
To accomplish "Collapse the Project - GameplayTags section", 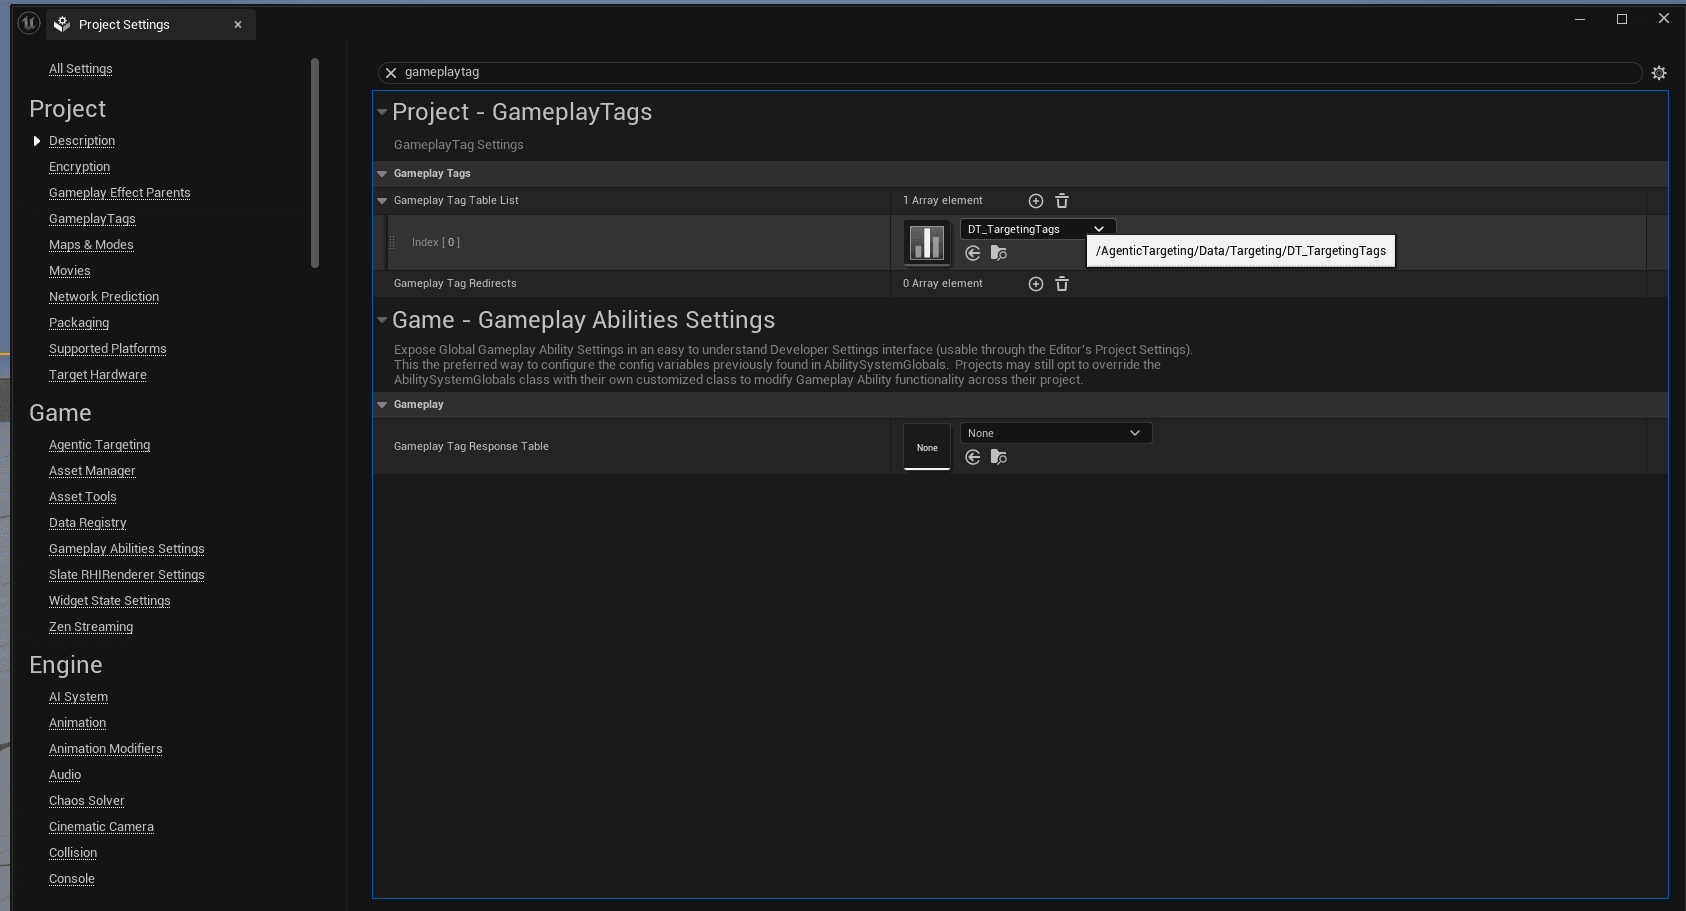I will [x=382, y=112].
